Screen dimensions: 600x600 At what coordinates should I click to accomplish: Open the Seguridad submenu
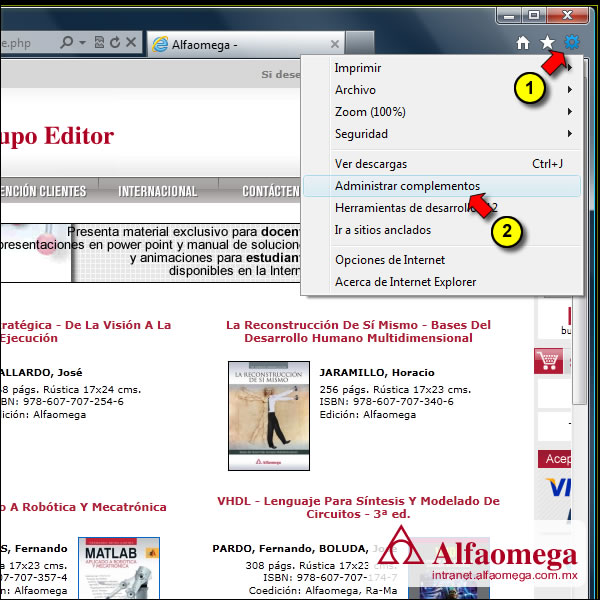442,134
